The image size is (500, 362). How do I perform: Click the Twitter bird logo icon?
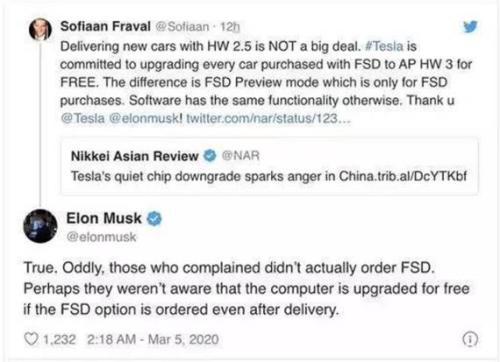470,27
